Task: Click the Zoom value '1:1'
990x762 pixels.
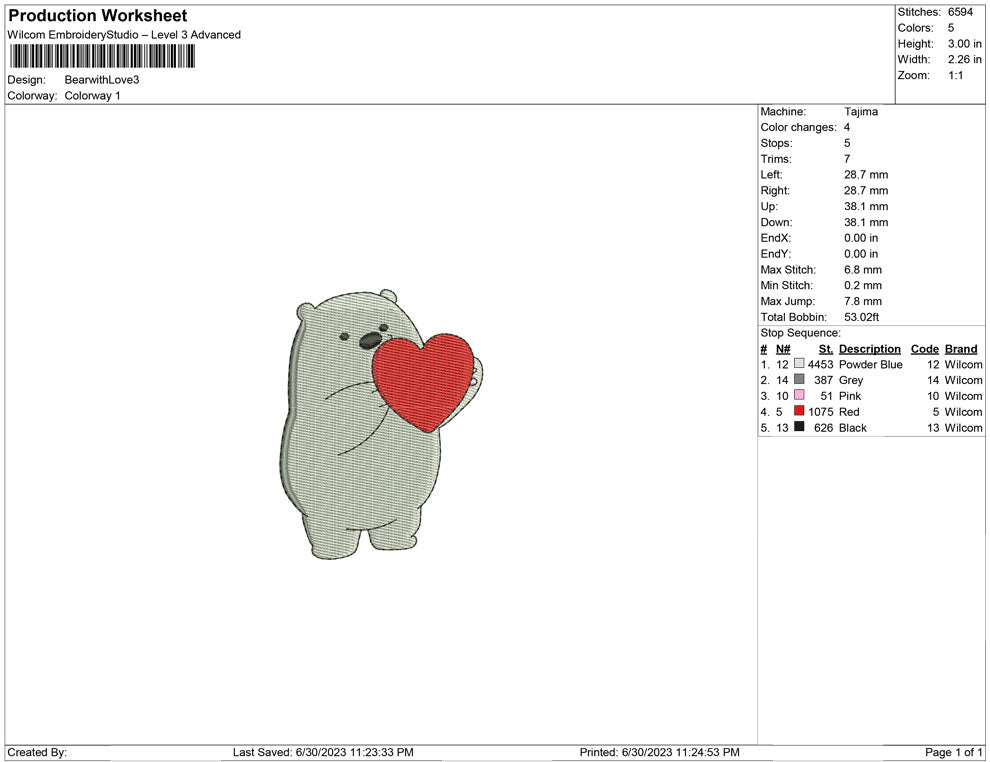Action: (x=956, y=75)
